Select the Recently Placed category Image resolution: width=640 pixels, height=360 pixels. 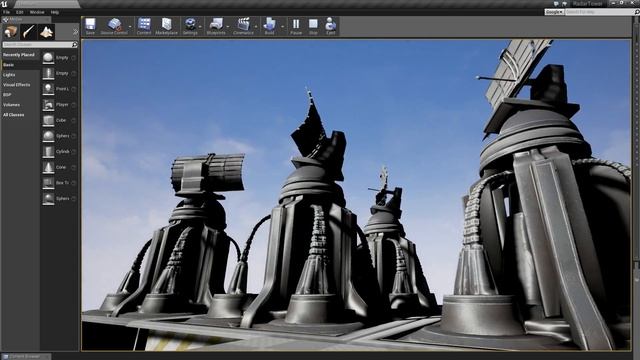(19, 55)
